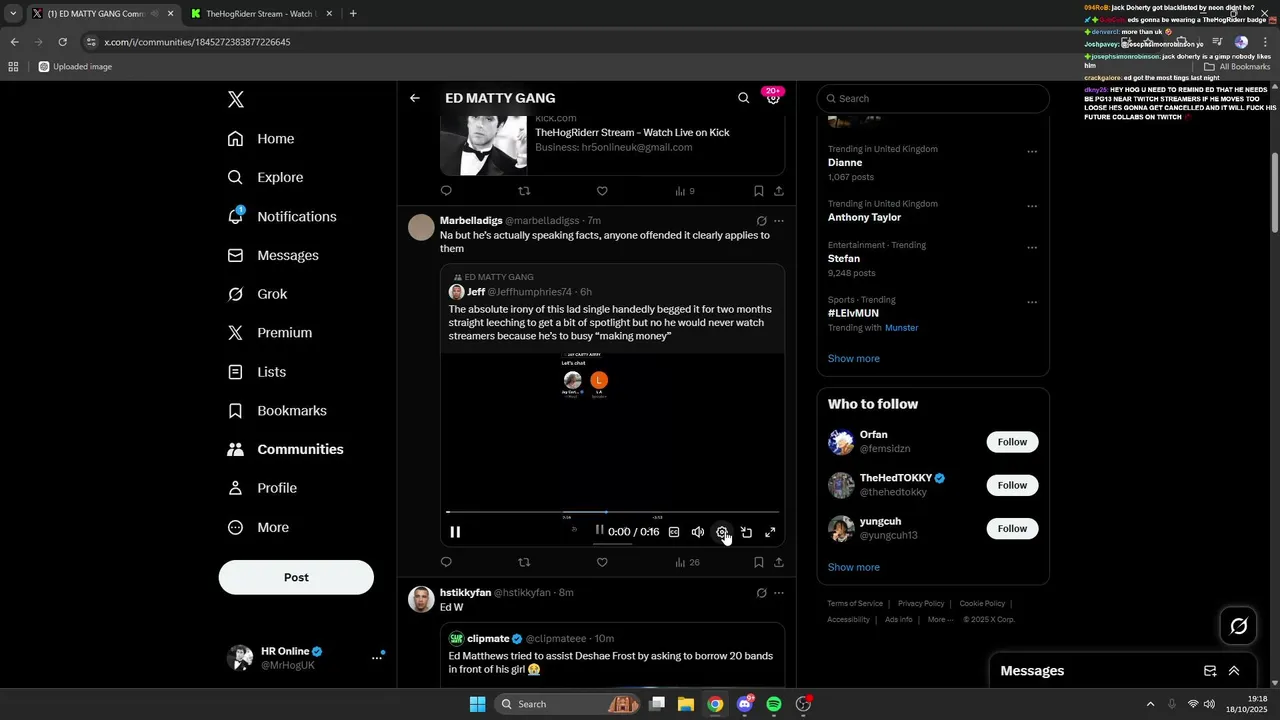Click the Chrome address bar URL
This screenshot has width=1280, height=720.
(x=197, y=42)
